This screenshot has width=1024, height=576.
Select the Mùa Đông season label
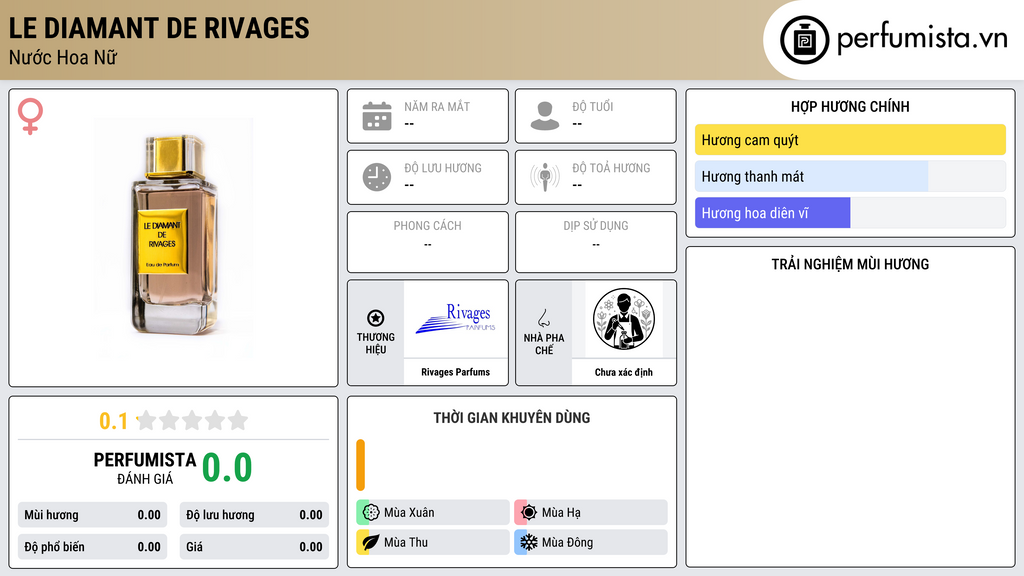[x=568, y=542]
